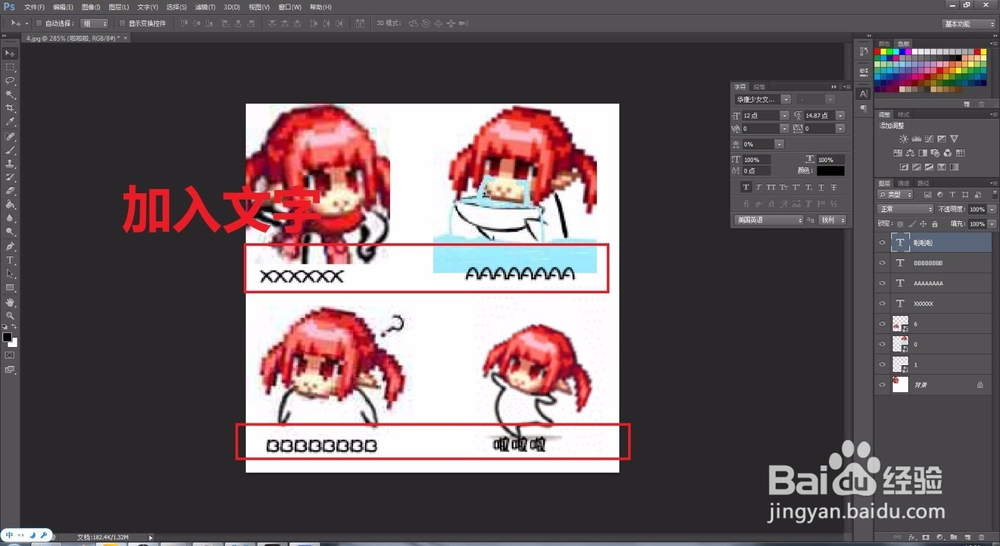Select the Dodge tool
The image size is (1000, 546).
point(10,232)
